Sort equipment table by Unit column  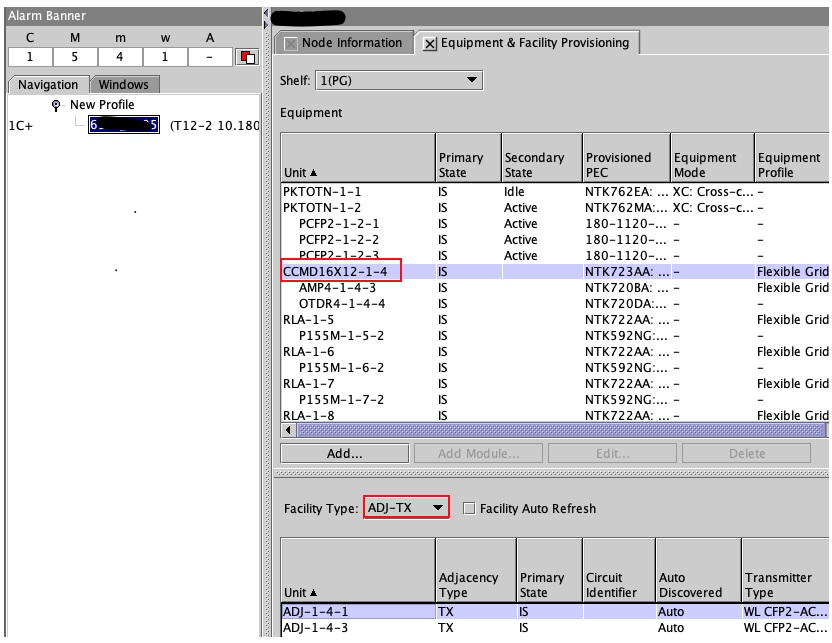(358, 158)
